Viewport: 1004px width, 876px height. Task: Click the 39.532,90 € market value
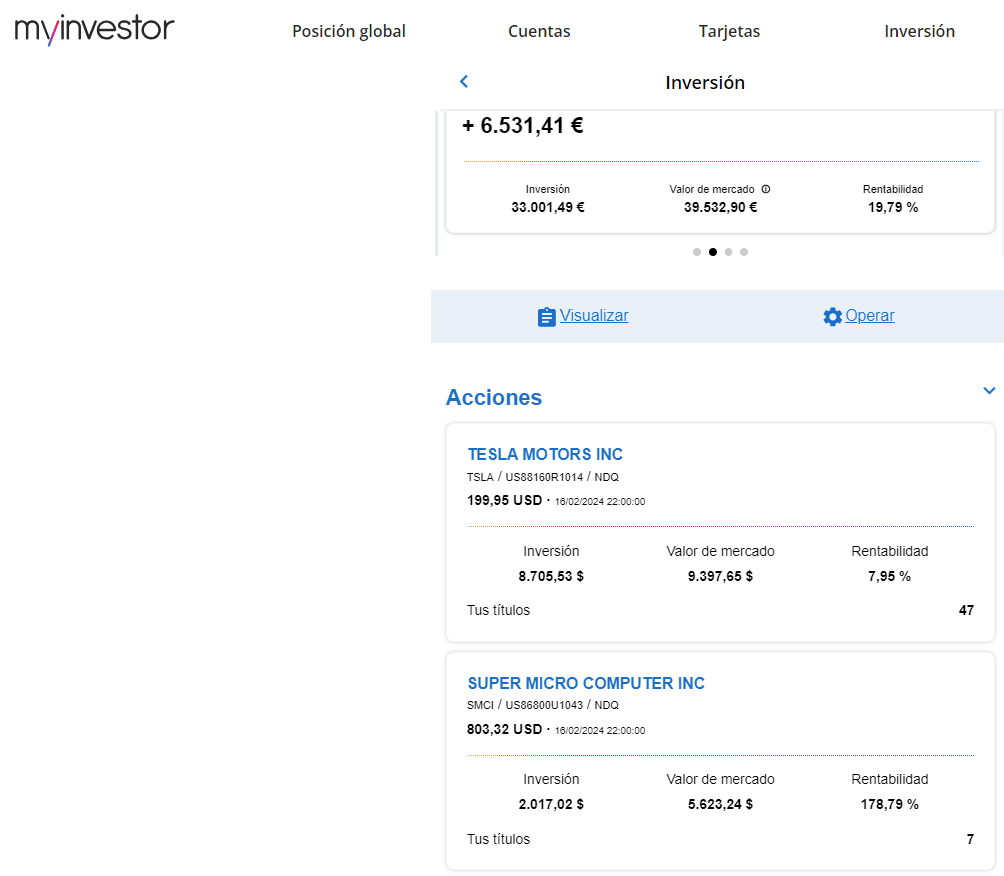coord(720,207)
